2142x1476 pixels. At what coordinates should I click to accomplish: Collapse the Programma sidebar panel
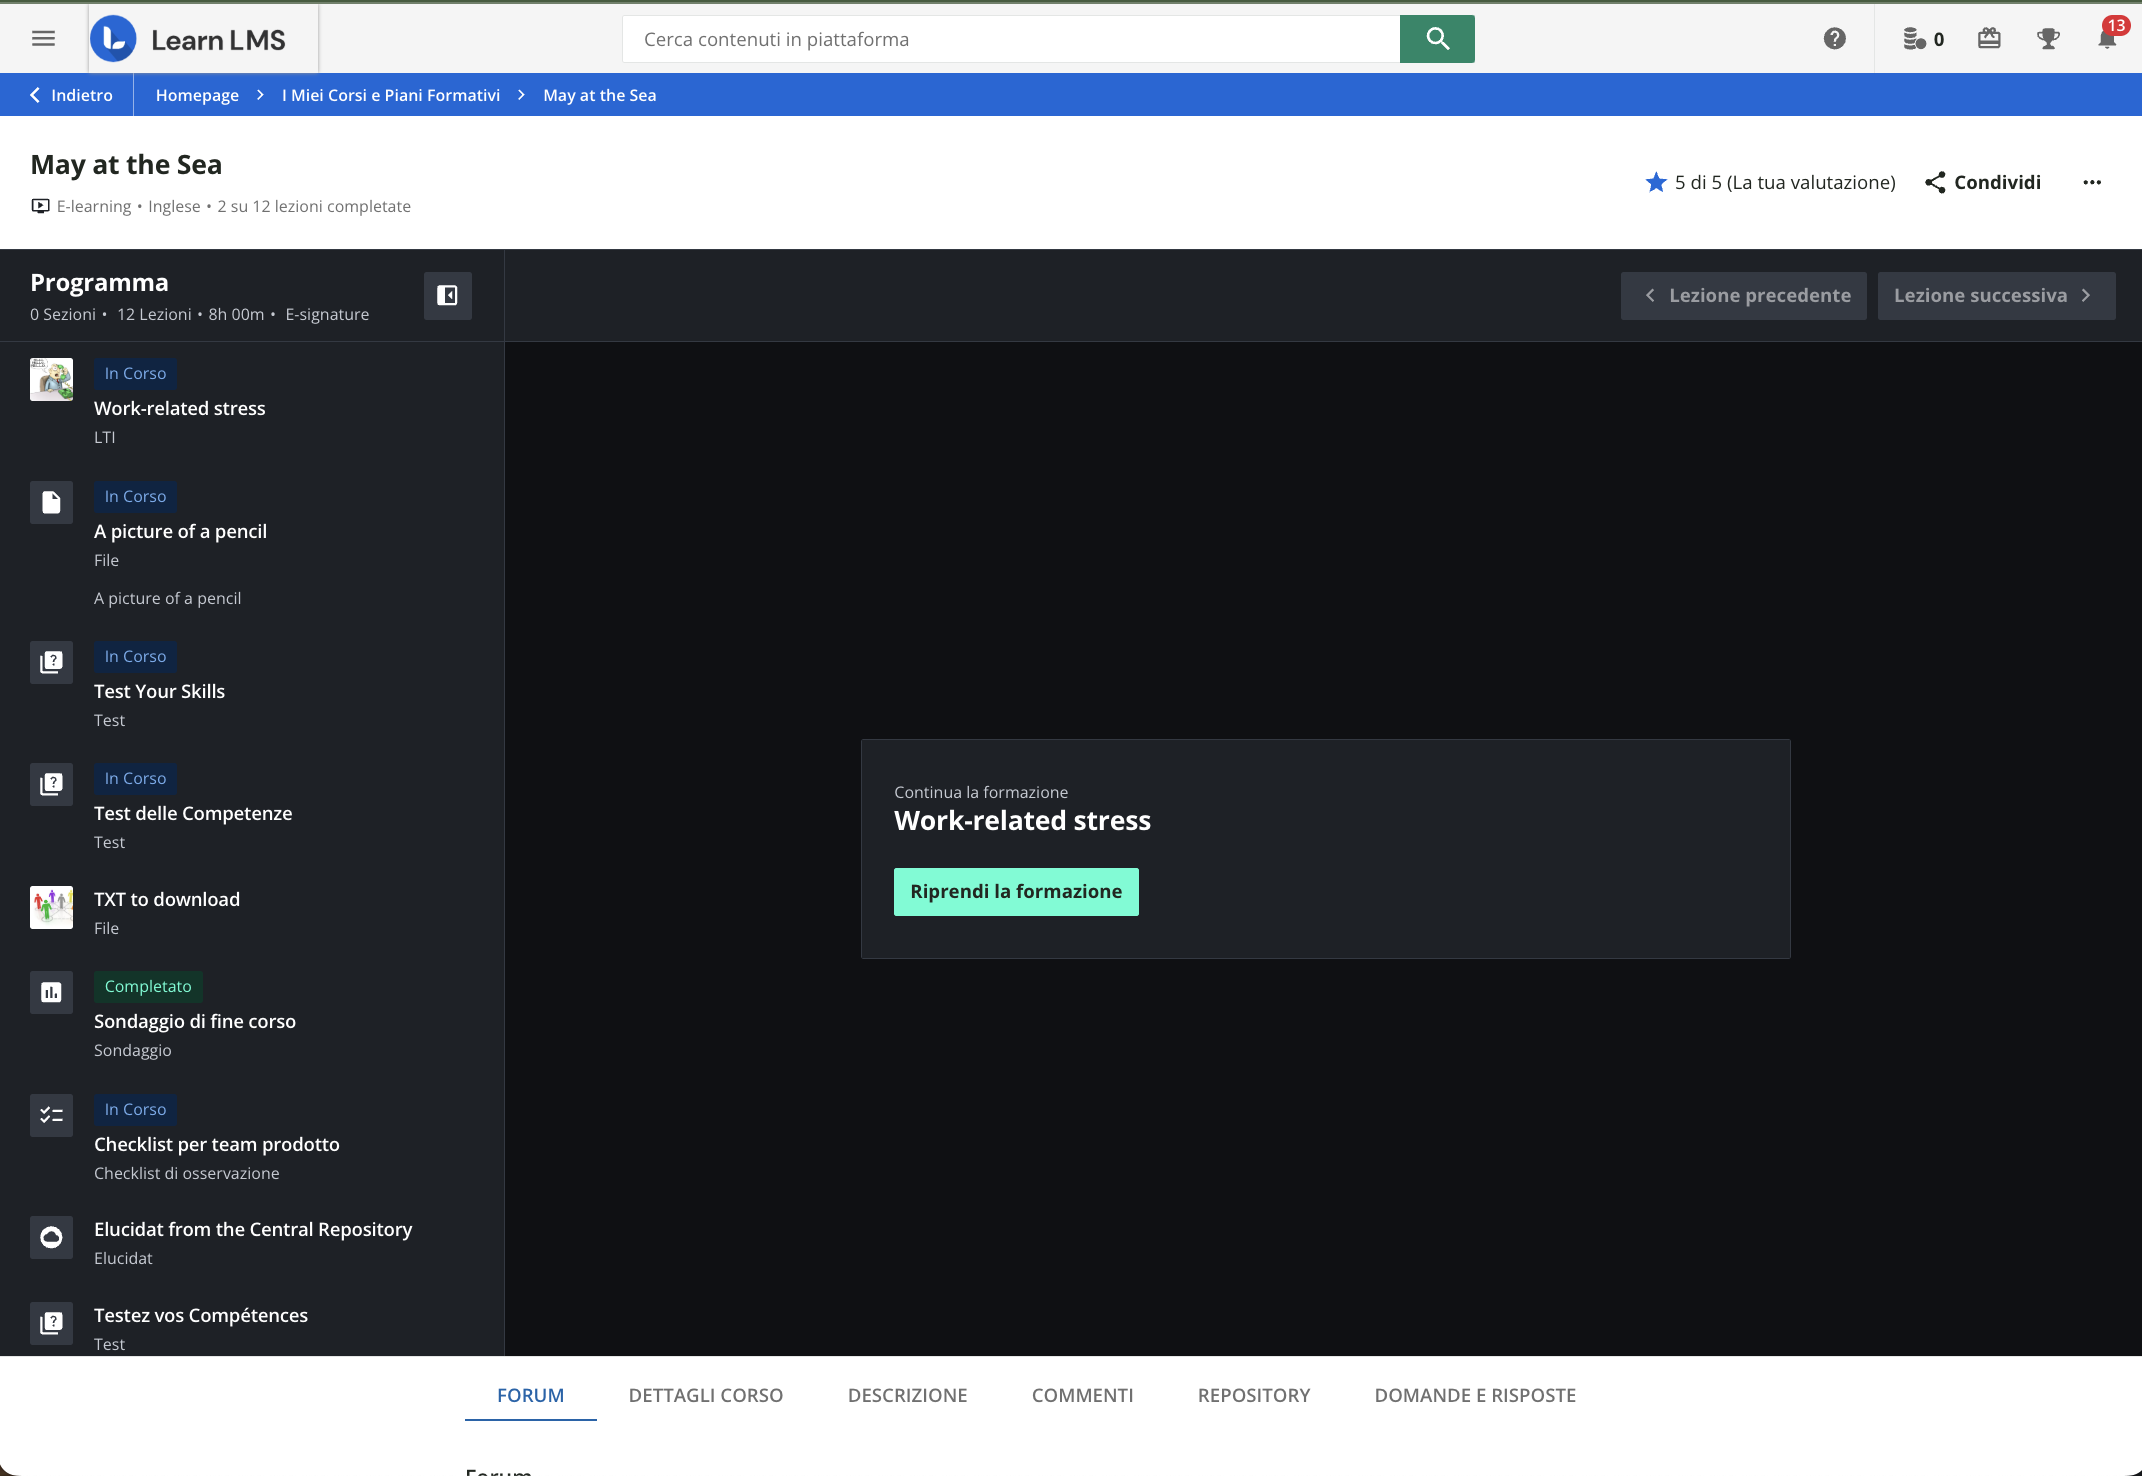[x=447, y=296]
